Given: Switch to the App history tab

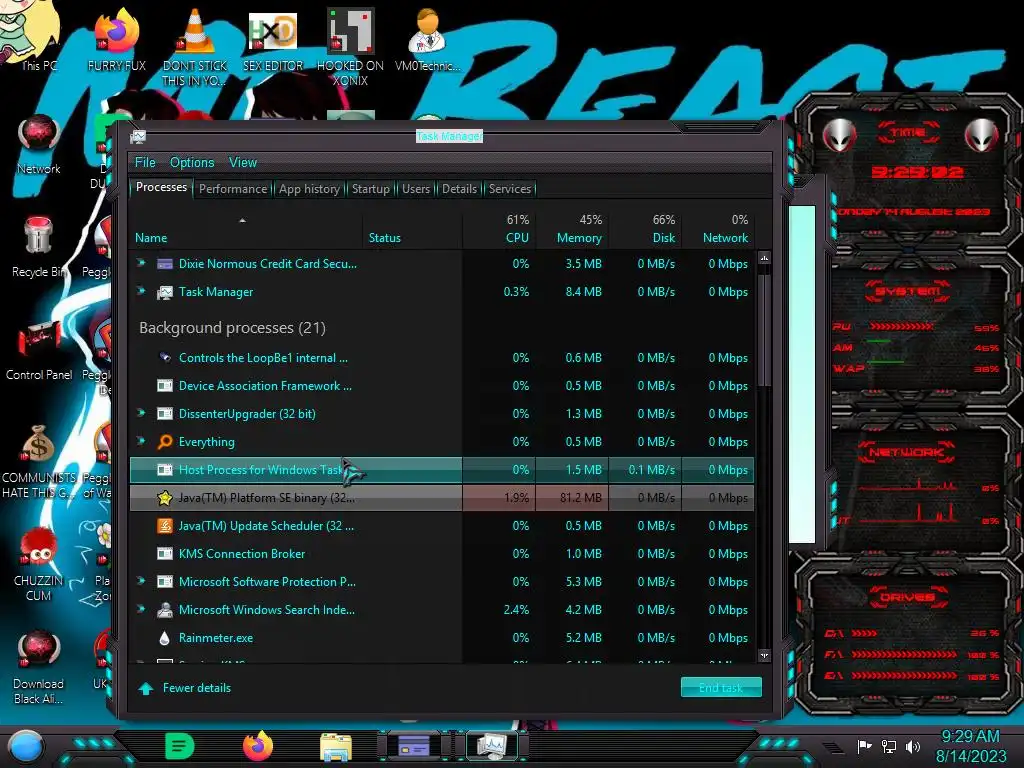Looking at the screenshot, I should 310,189.
